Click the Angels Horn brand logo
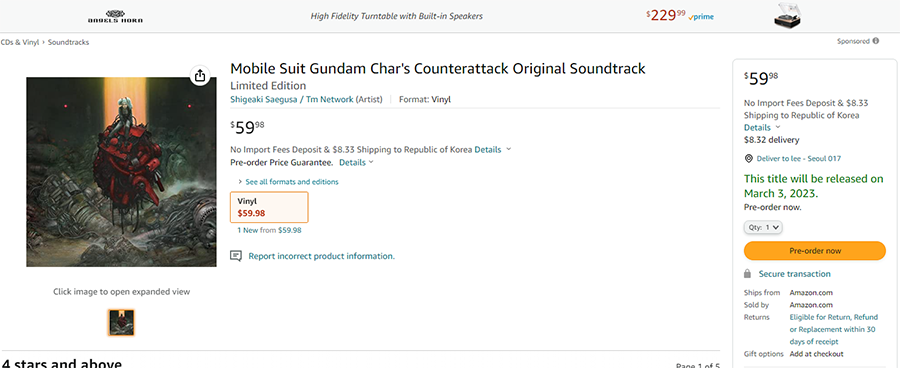Image resolution: width=900 pixels, height=368 pixels. [115, 16]
